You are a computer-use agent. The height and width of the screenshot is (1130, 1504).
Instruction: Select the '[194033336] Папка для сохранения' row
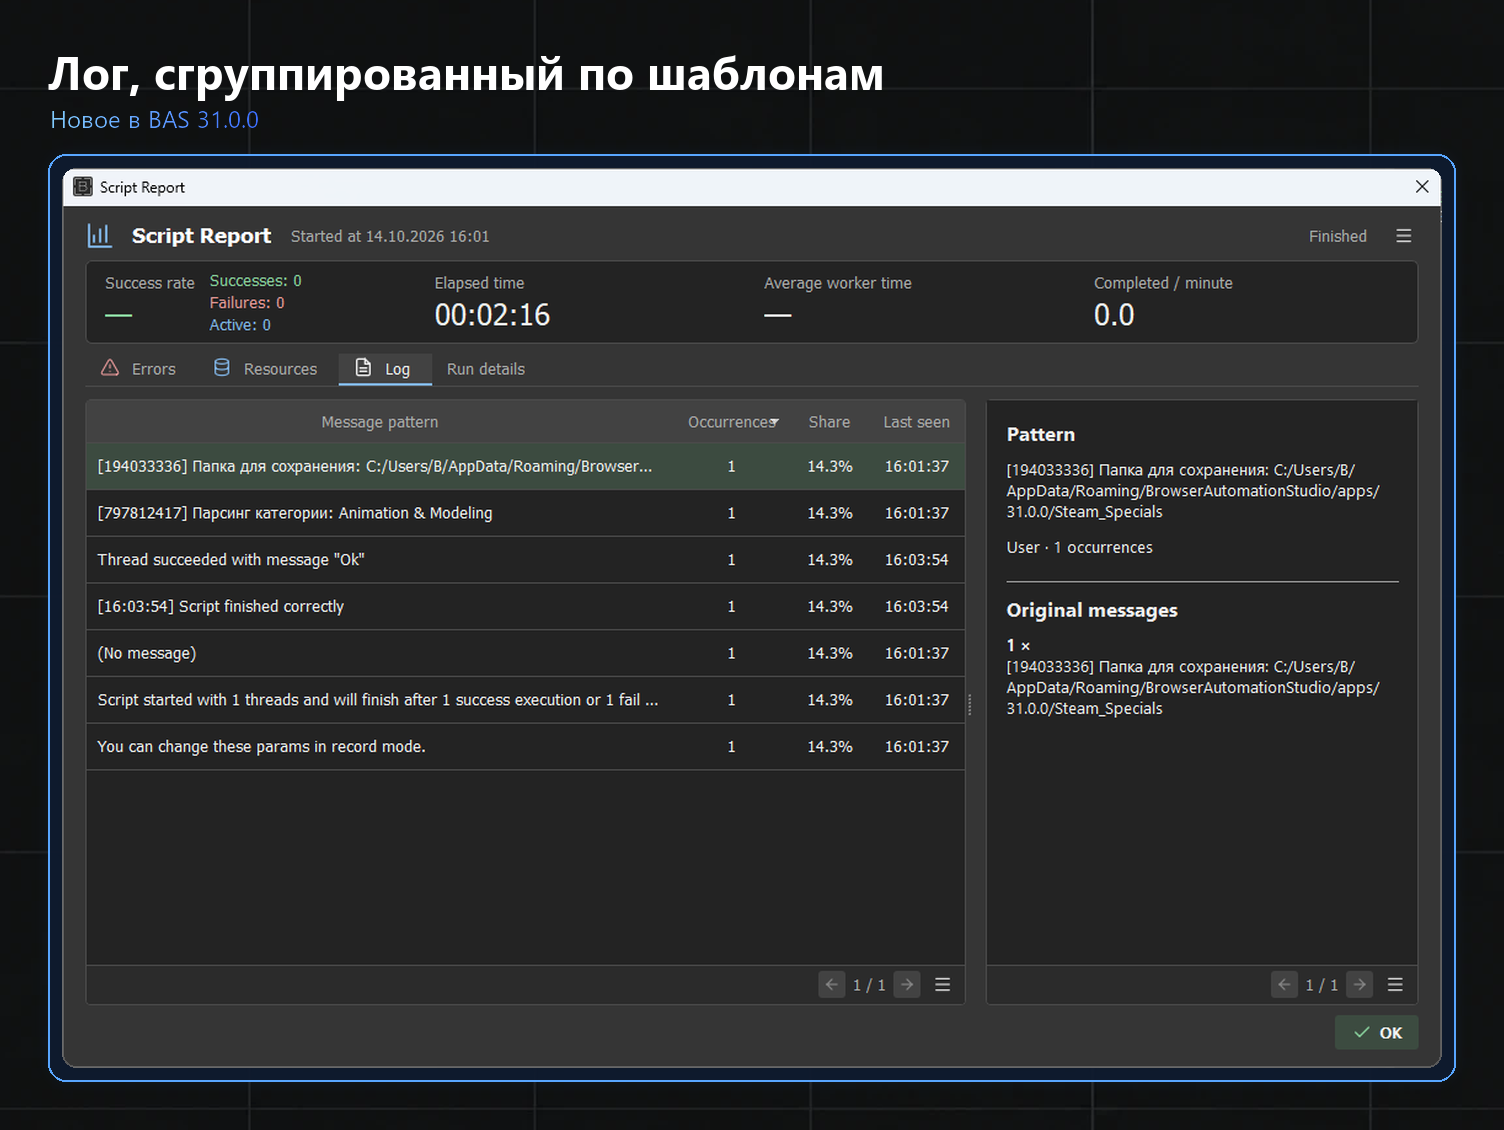coord(526,467)
